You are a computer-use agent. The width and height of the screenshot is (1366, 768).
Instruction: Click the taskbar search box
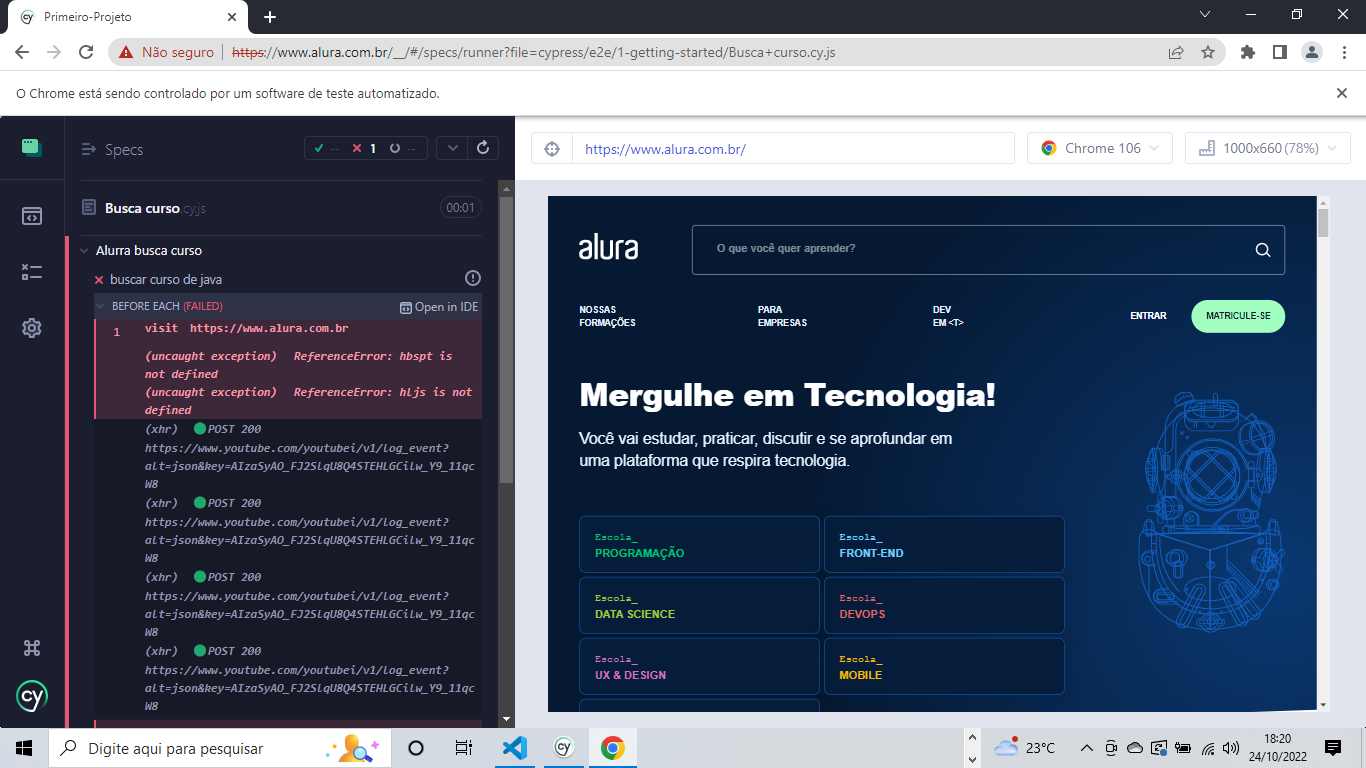click(219, 747)
